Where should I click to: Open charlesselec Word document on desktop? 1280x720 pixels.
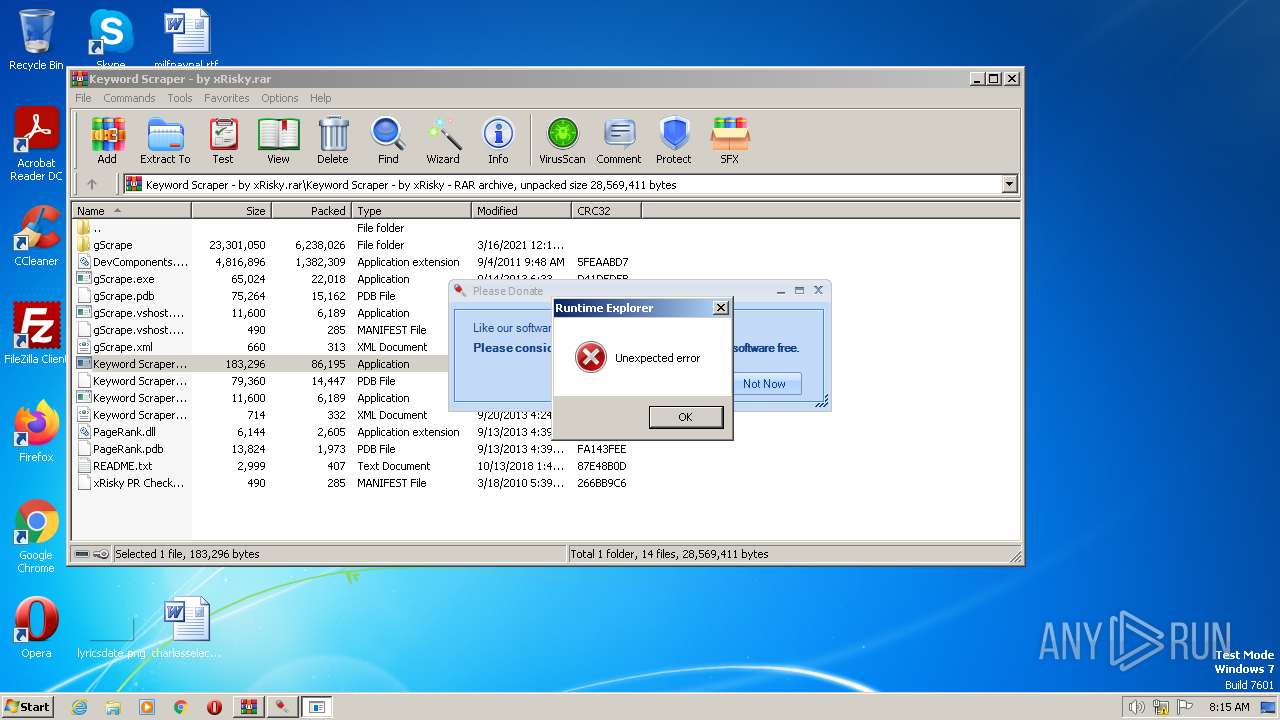(187, 628)
